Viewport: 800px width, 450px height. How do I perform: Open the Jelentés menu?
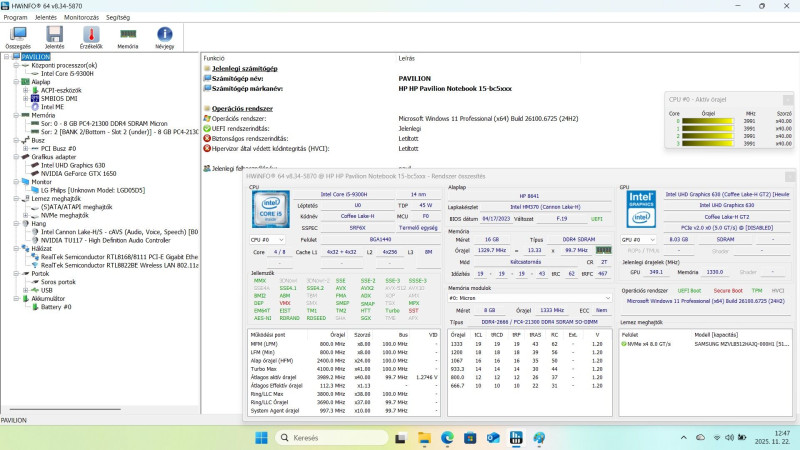point(46,17)
